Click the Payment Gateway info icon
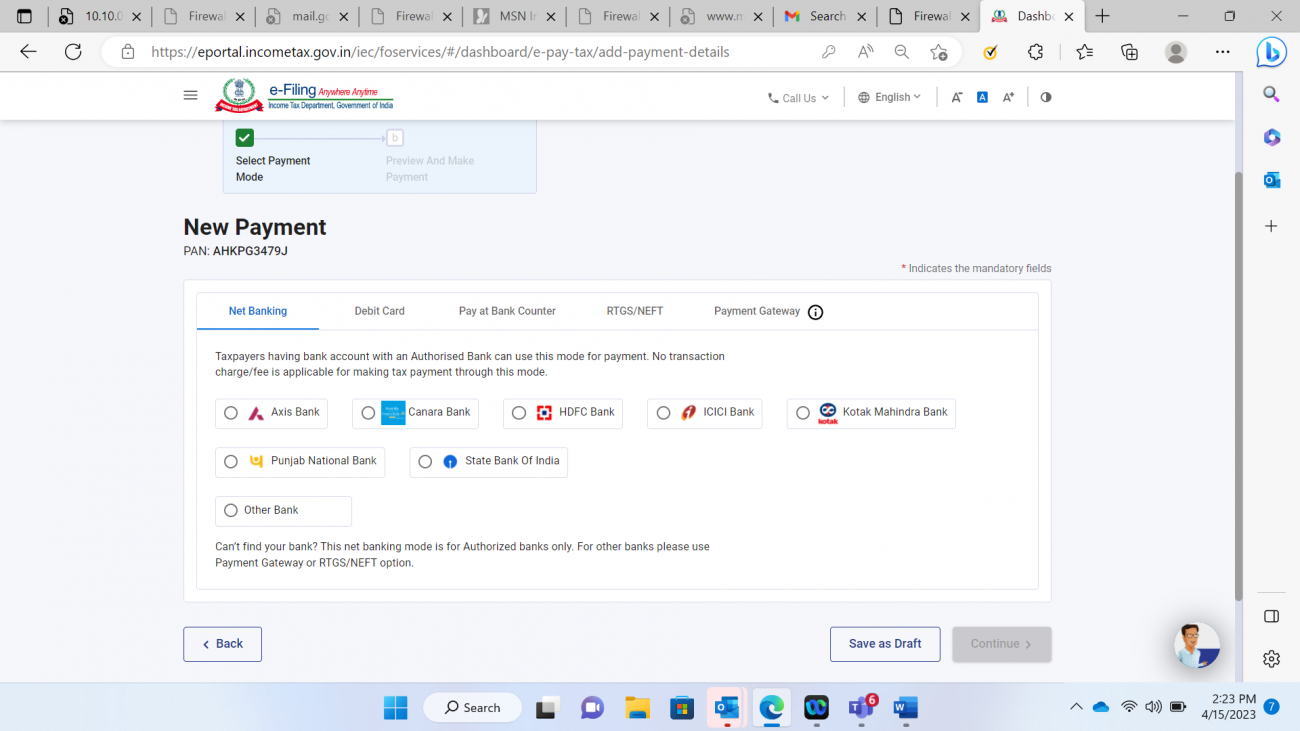1300x731 pixels. click(815, 312)
